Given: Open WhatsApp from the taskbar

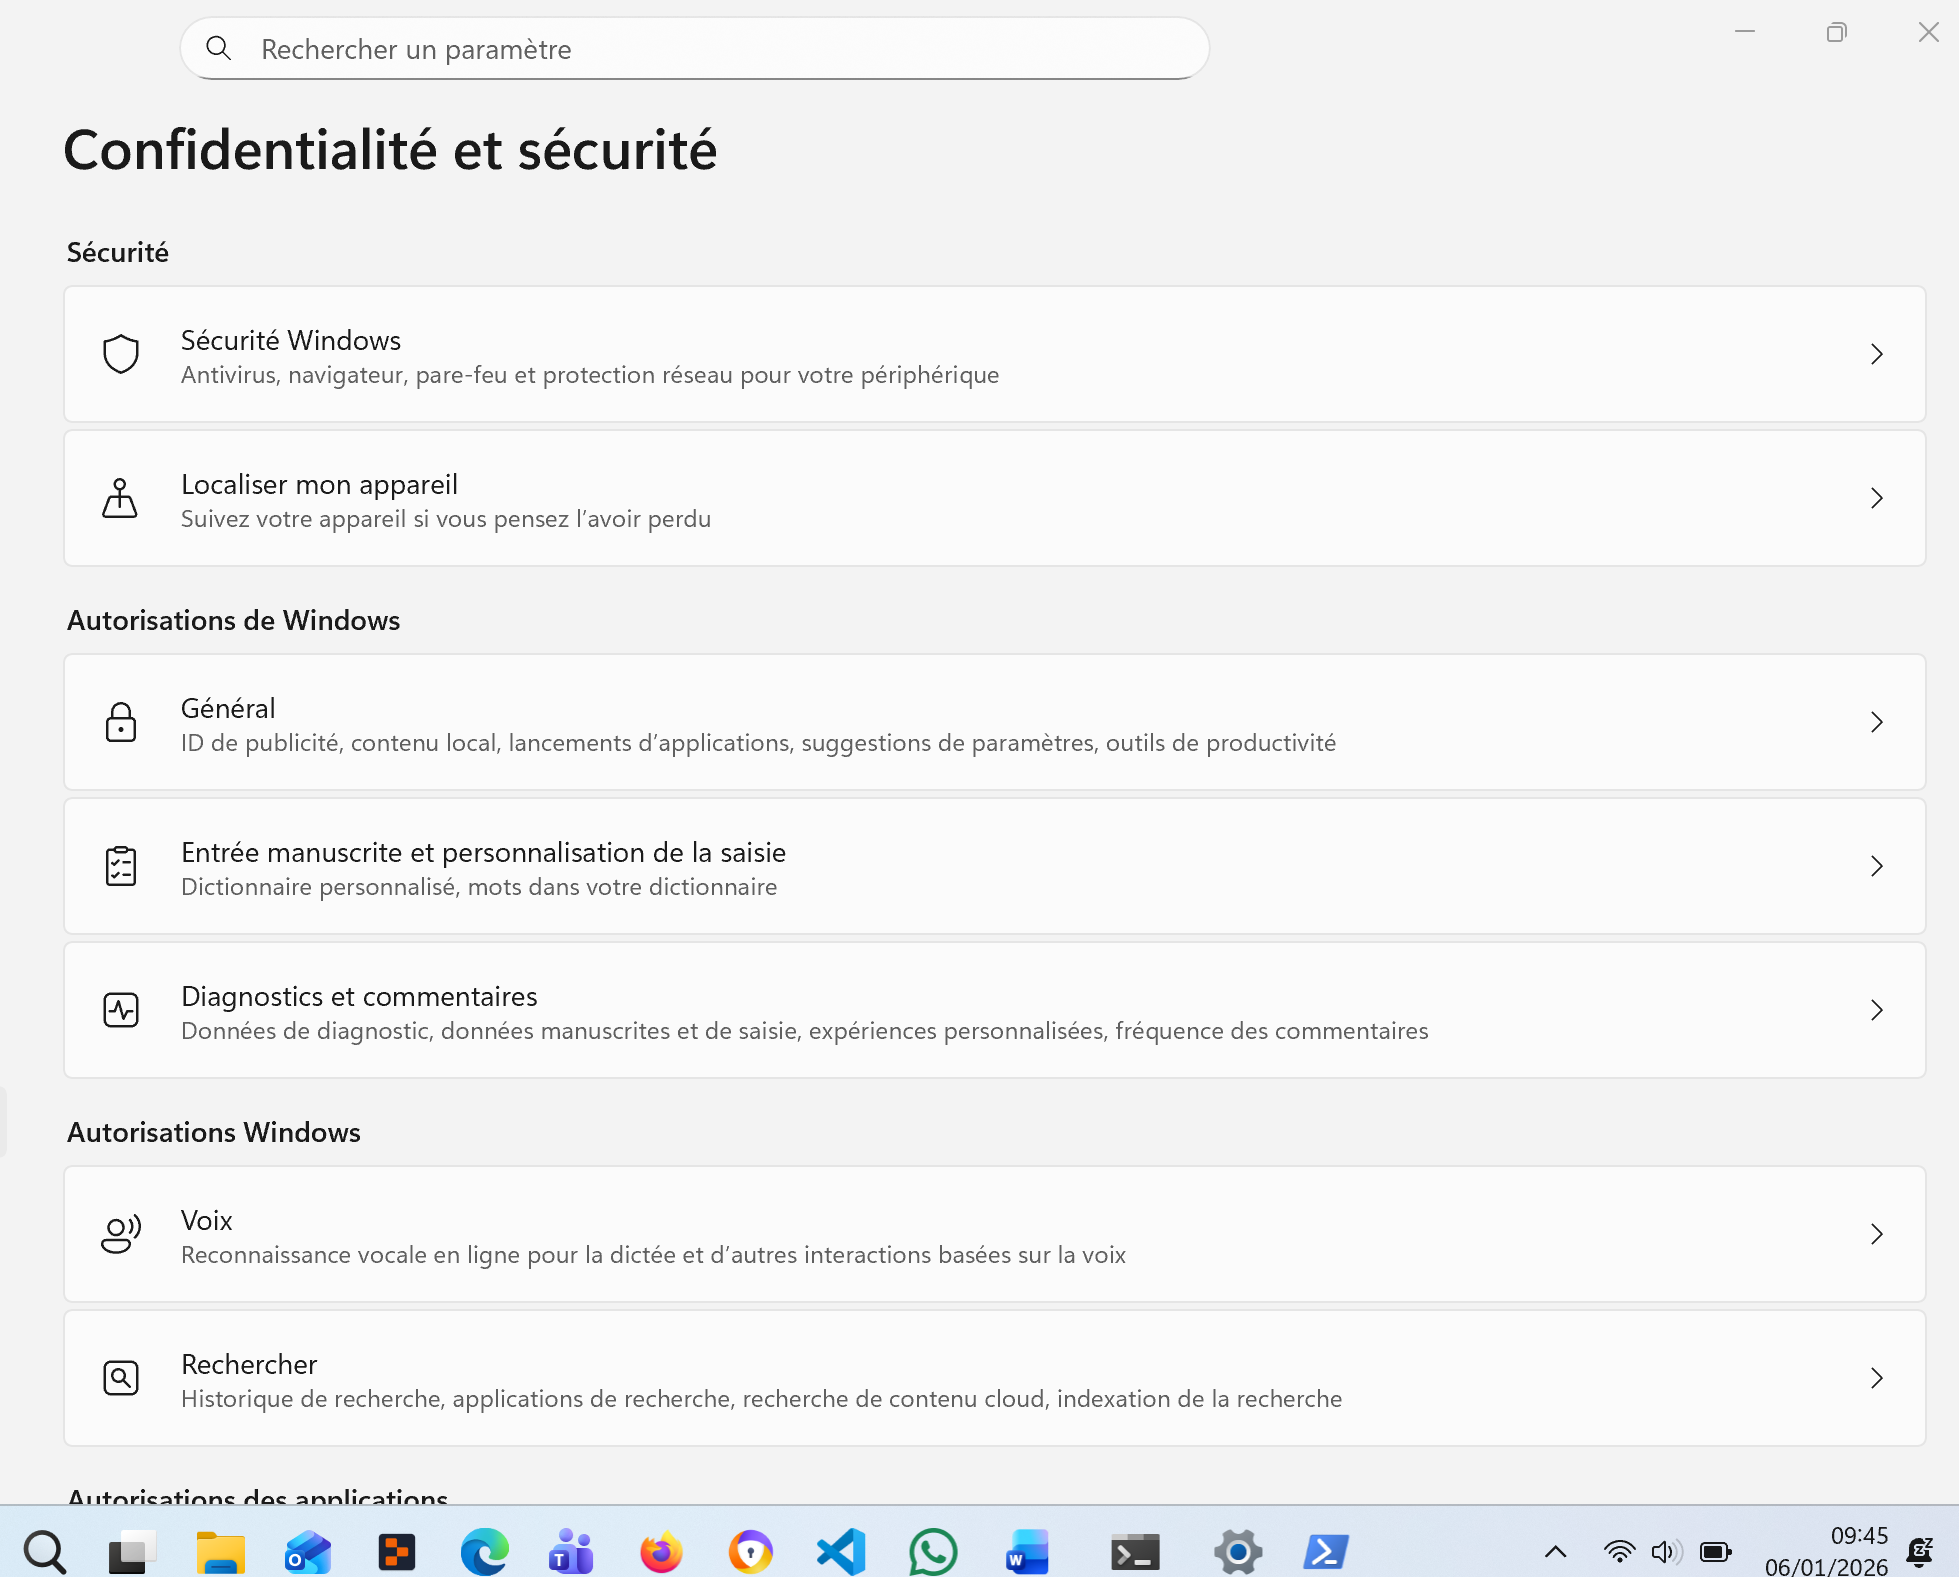Looking at the screenshot, I should [932, 1552].
